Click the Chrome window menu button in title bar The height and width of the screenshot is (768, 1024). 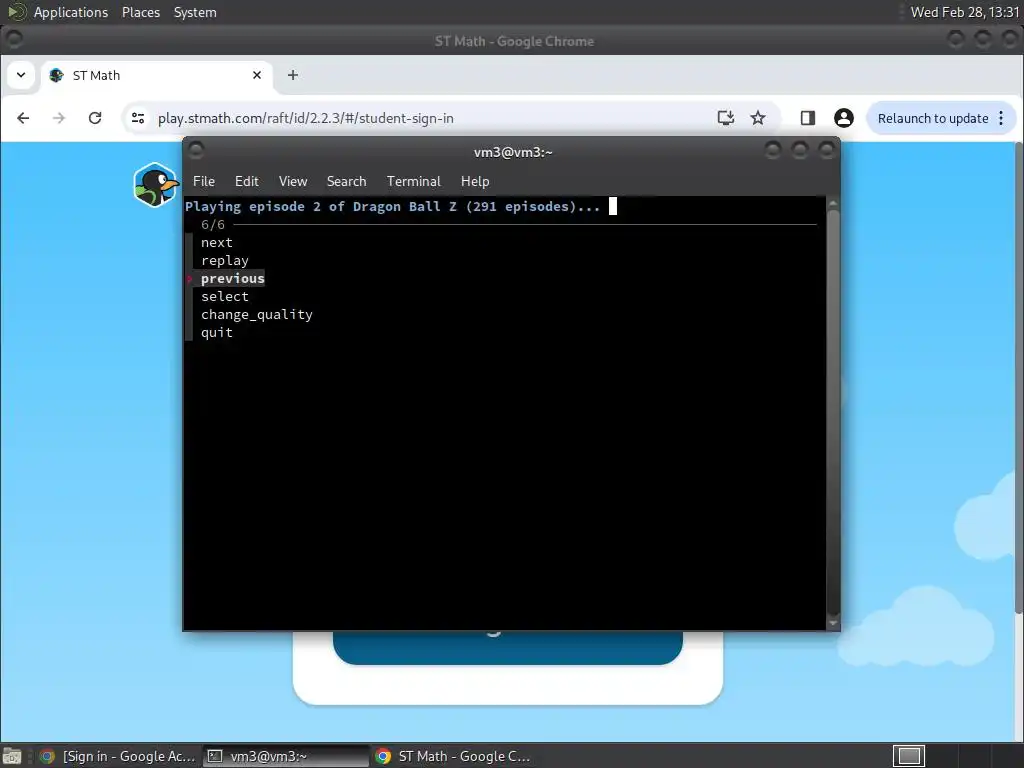tap(14, 39)
